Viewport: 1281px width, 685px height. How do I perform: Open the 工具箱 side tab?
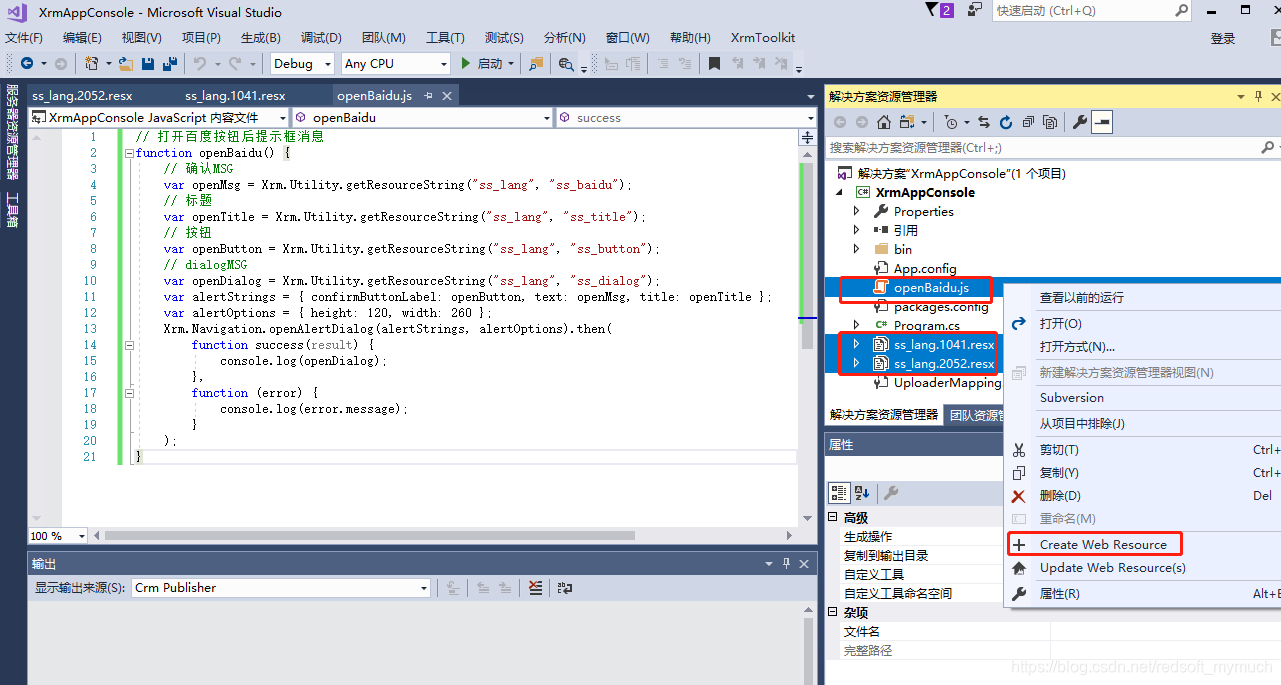[12, 210]
